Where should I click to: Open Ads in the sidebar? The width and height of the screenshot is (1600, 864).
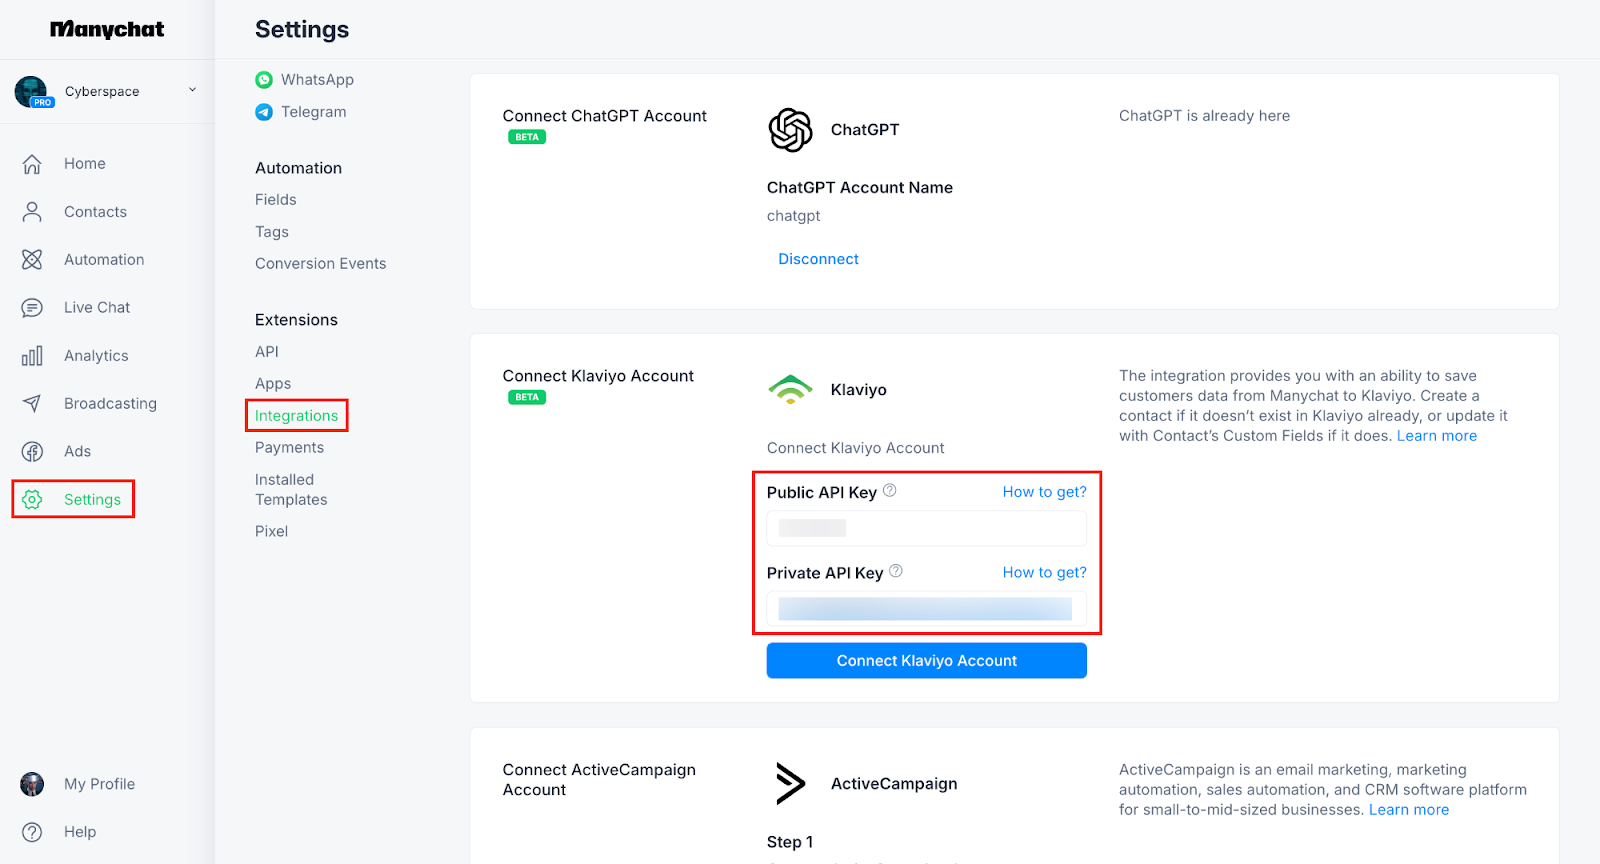77,451
